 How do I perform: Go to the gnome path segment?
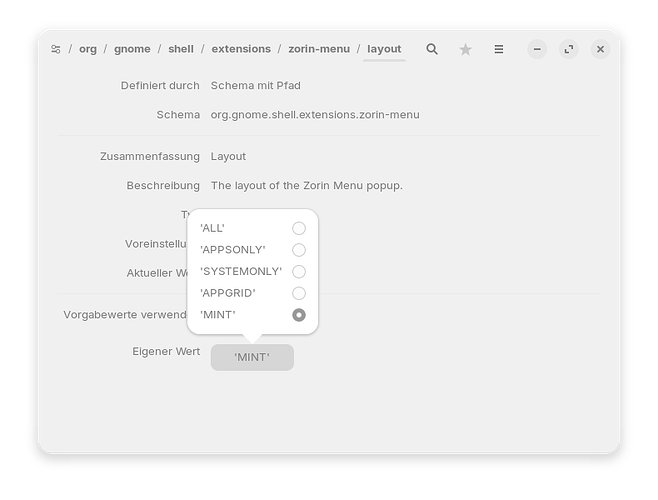click(133, 49)
